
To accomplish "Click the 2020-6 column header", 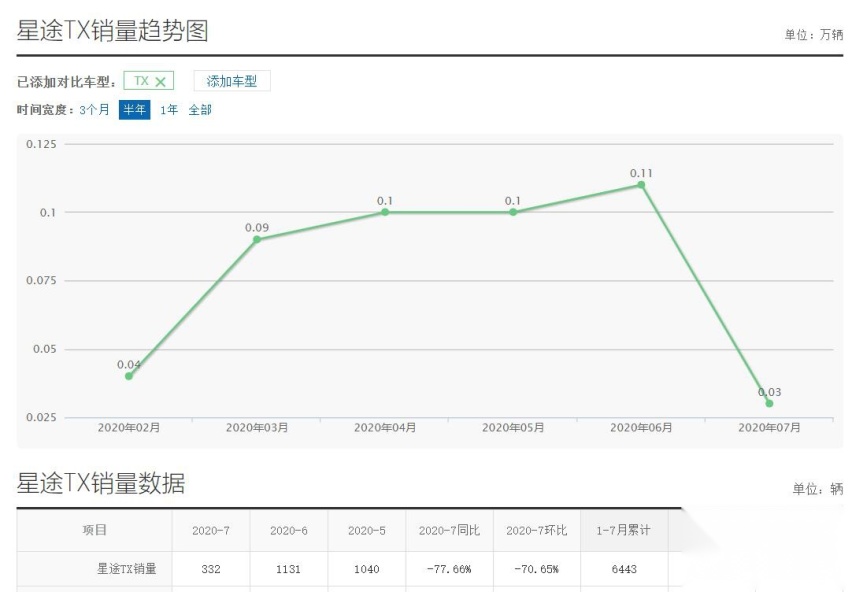I will (289, 531).
